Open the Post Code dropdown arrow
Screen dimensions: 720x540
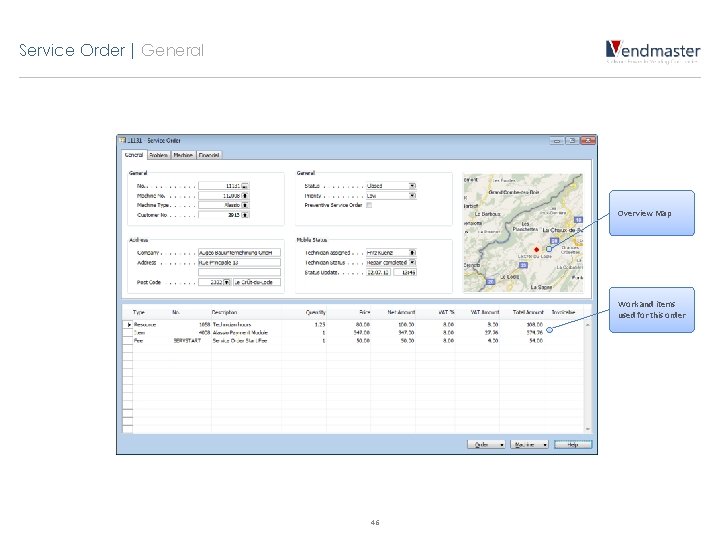coord(226,282)
